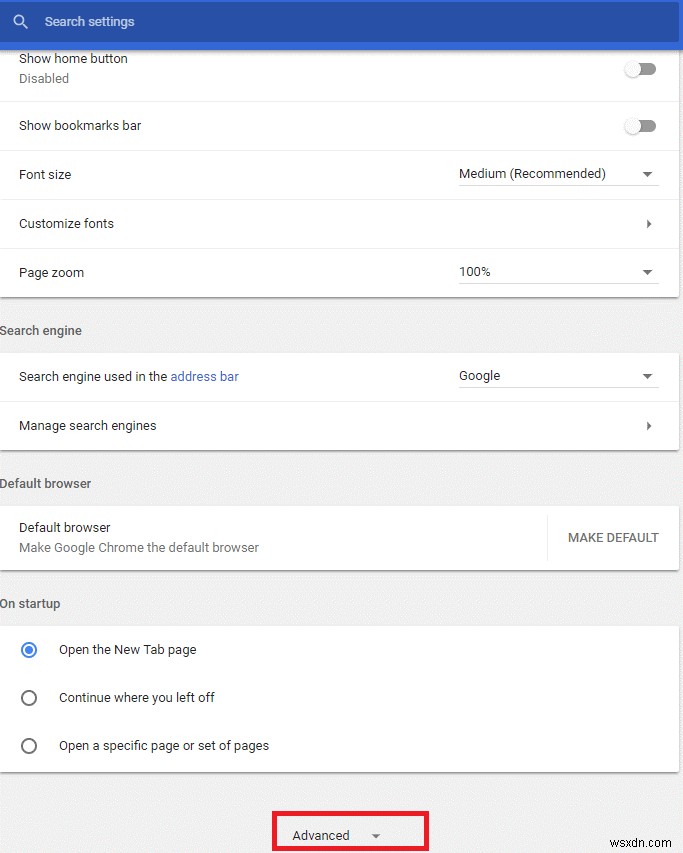683x853 pixels.
Task: Click the Search engine section heading
Action: coord(41,330)
